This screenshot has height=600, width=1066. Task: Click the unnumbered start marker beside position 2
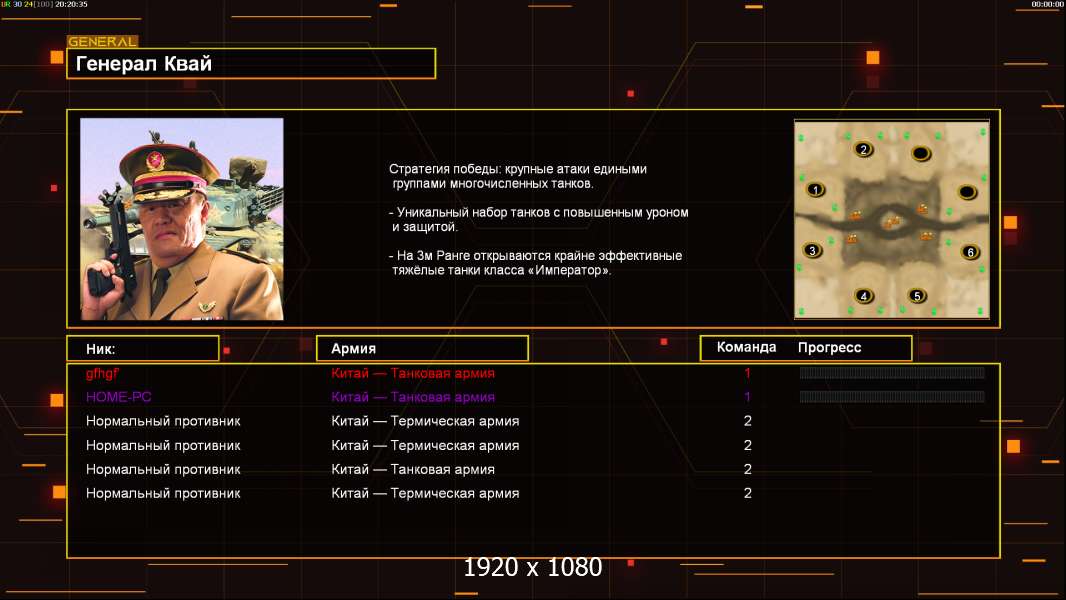click(921, 154)
